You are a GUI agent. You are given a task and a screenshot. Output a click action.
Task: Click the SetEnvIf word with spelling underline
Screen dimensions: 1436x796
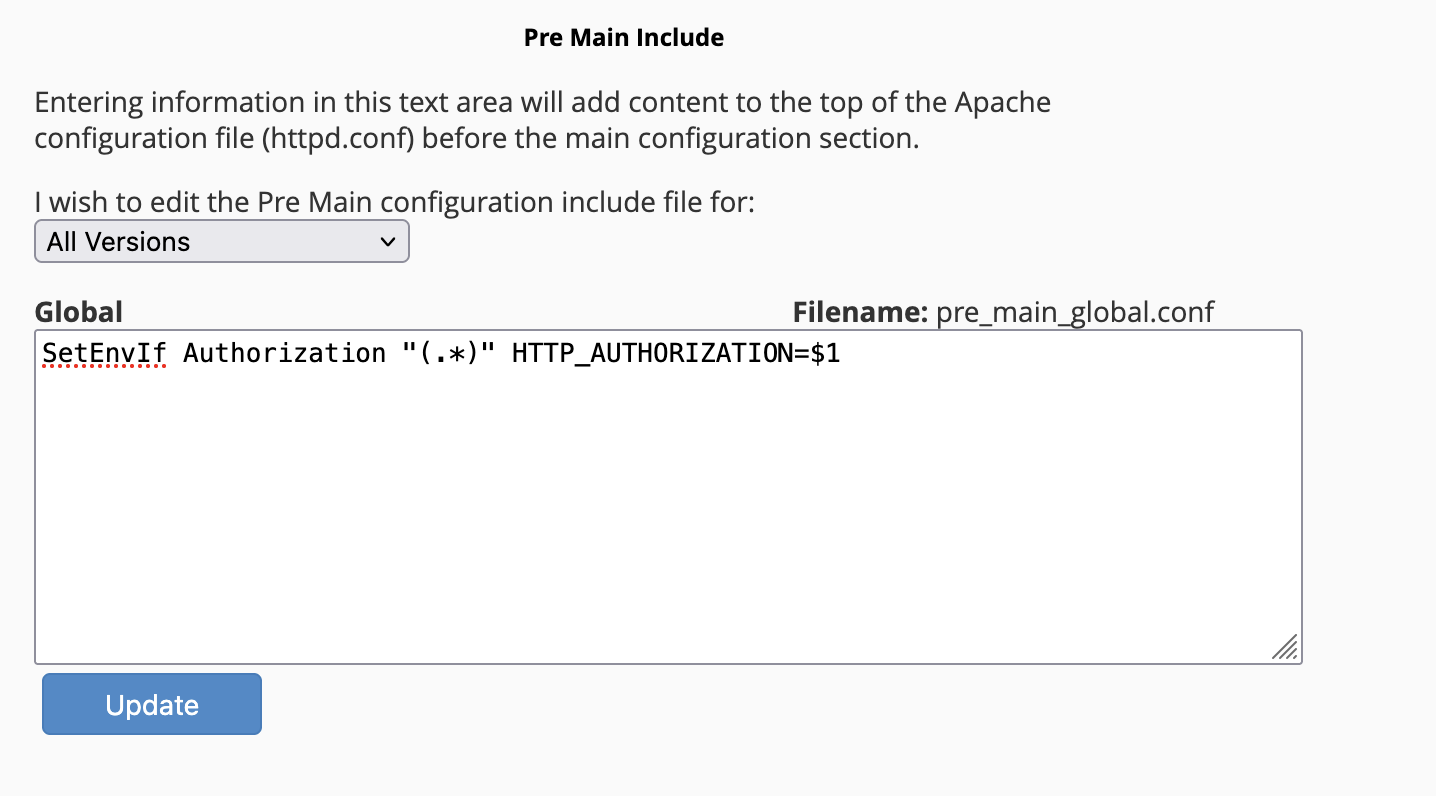[104, 353]
